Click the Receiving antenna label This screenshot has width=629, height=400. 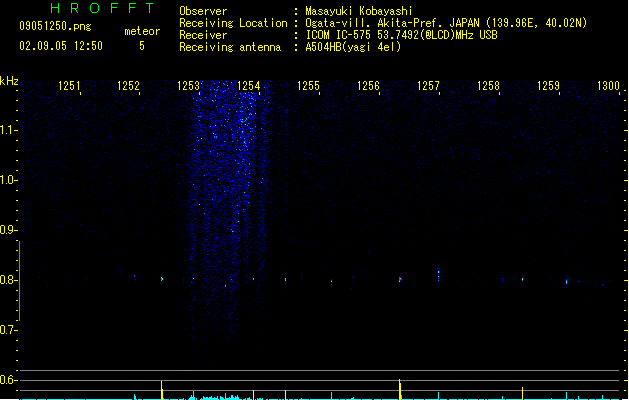pos(230,47)
